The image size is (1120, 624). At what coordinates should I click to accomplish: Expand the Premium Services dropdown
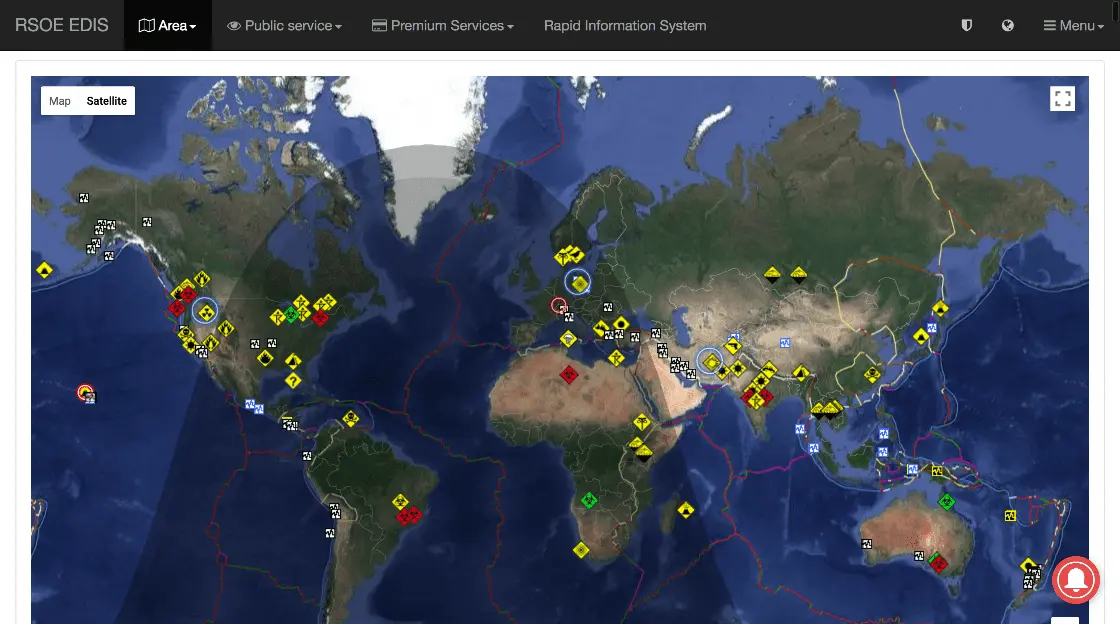pos(443,26)
